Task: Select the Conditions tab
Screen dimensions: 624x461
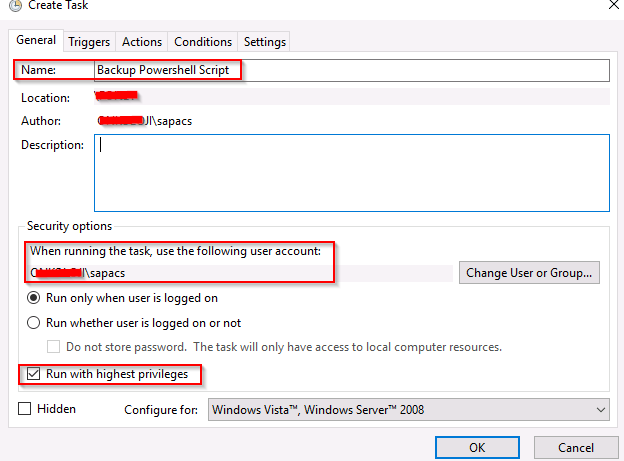Action: pos(203,42)
